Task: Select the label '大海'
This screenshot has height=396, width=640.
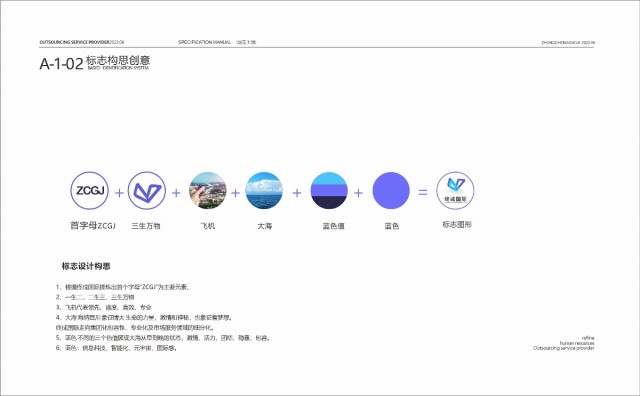Action: tap(264, 226)
